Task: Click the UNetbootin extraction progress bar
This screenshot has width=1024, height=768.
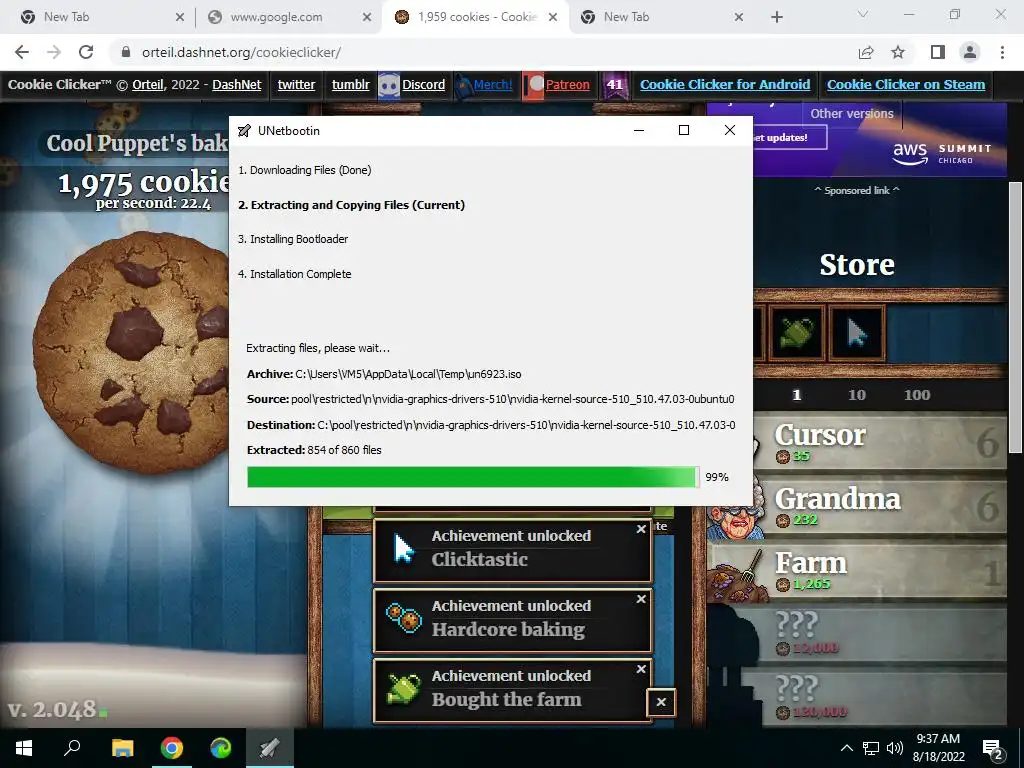Action: [x=473, y=477]
